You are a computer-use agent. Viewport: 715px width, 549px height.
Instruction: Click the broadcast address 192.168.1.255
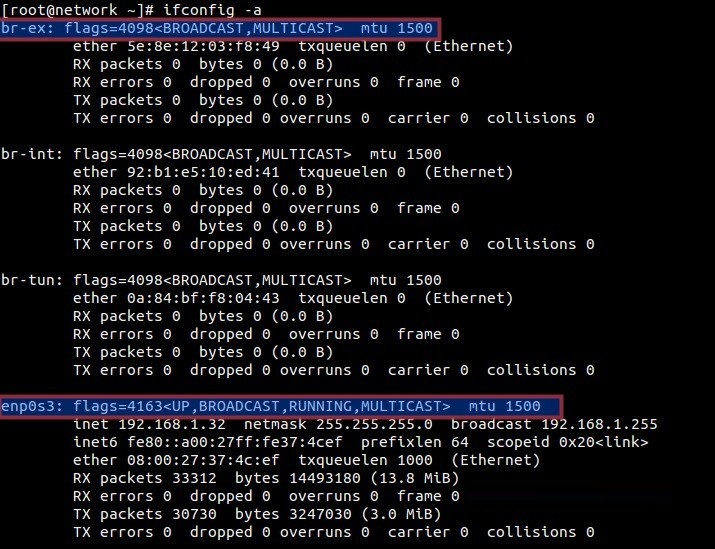point(600,425)
